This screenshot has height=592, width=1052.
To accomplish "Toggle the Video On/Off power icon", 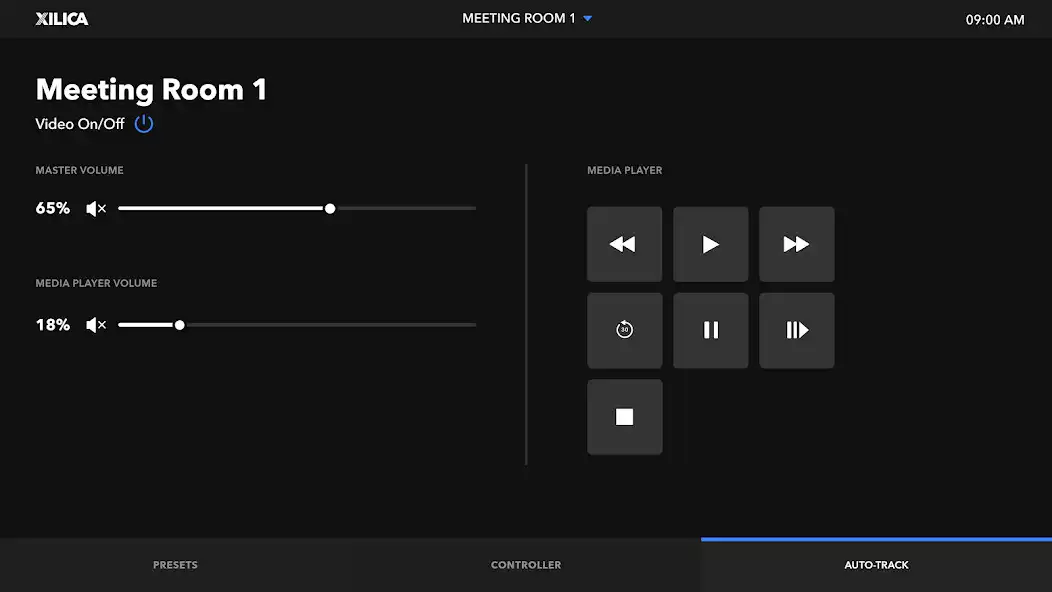I will [144, 124].
